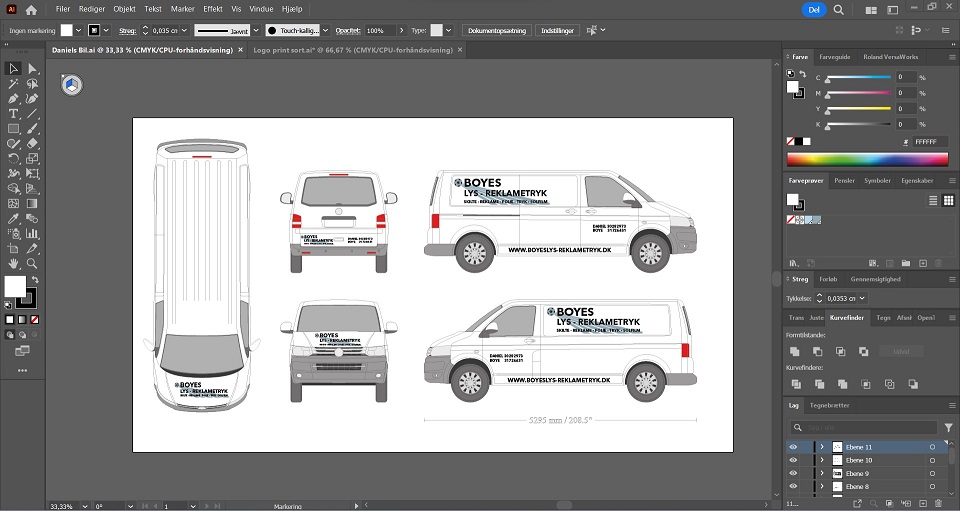Open search icon in top bar
Screen dimensions: 960x511
pos(839,9)
